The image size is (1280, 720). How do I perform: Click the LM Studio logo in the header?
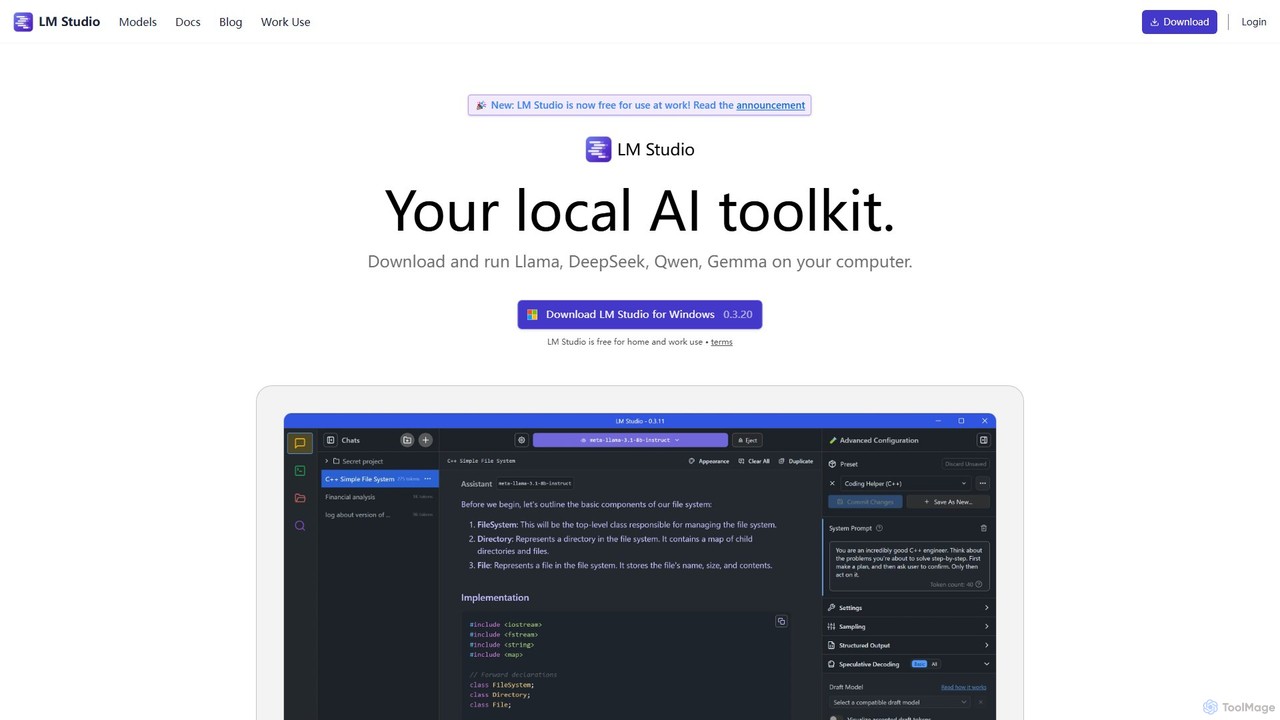coord(57,22)
